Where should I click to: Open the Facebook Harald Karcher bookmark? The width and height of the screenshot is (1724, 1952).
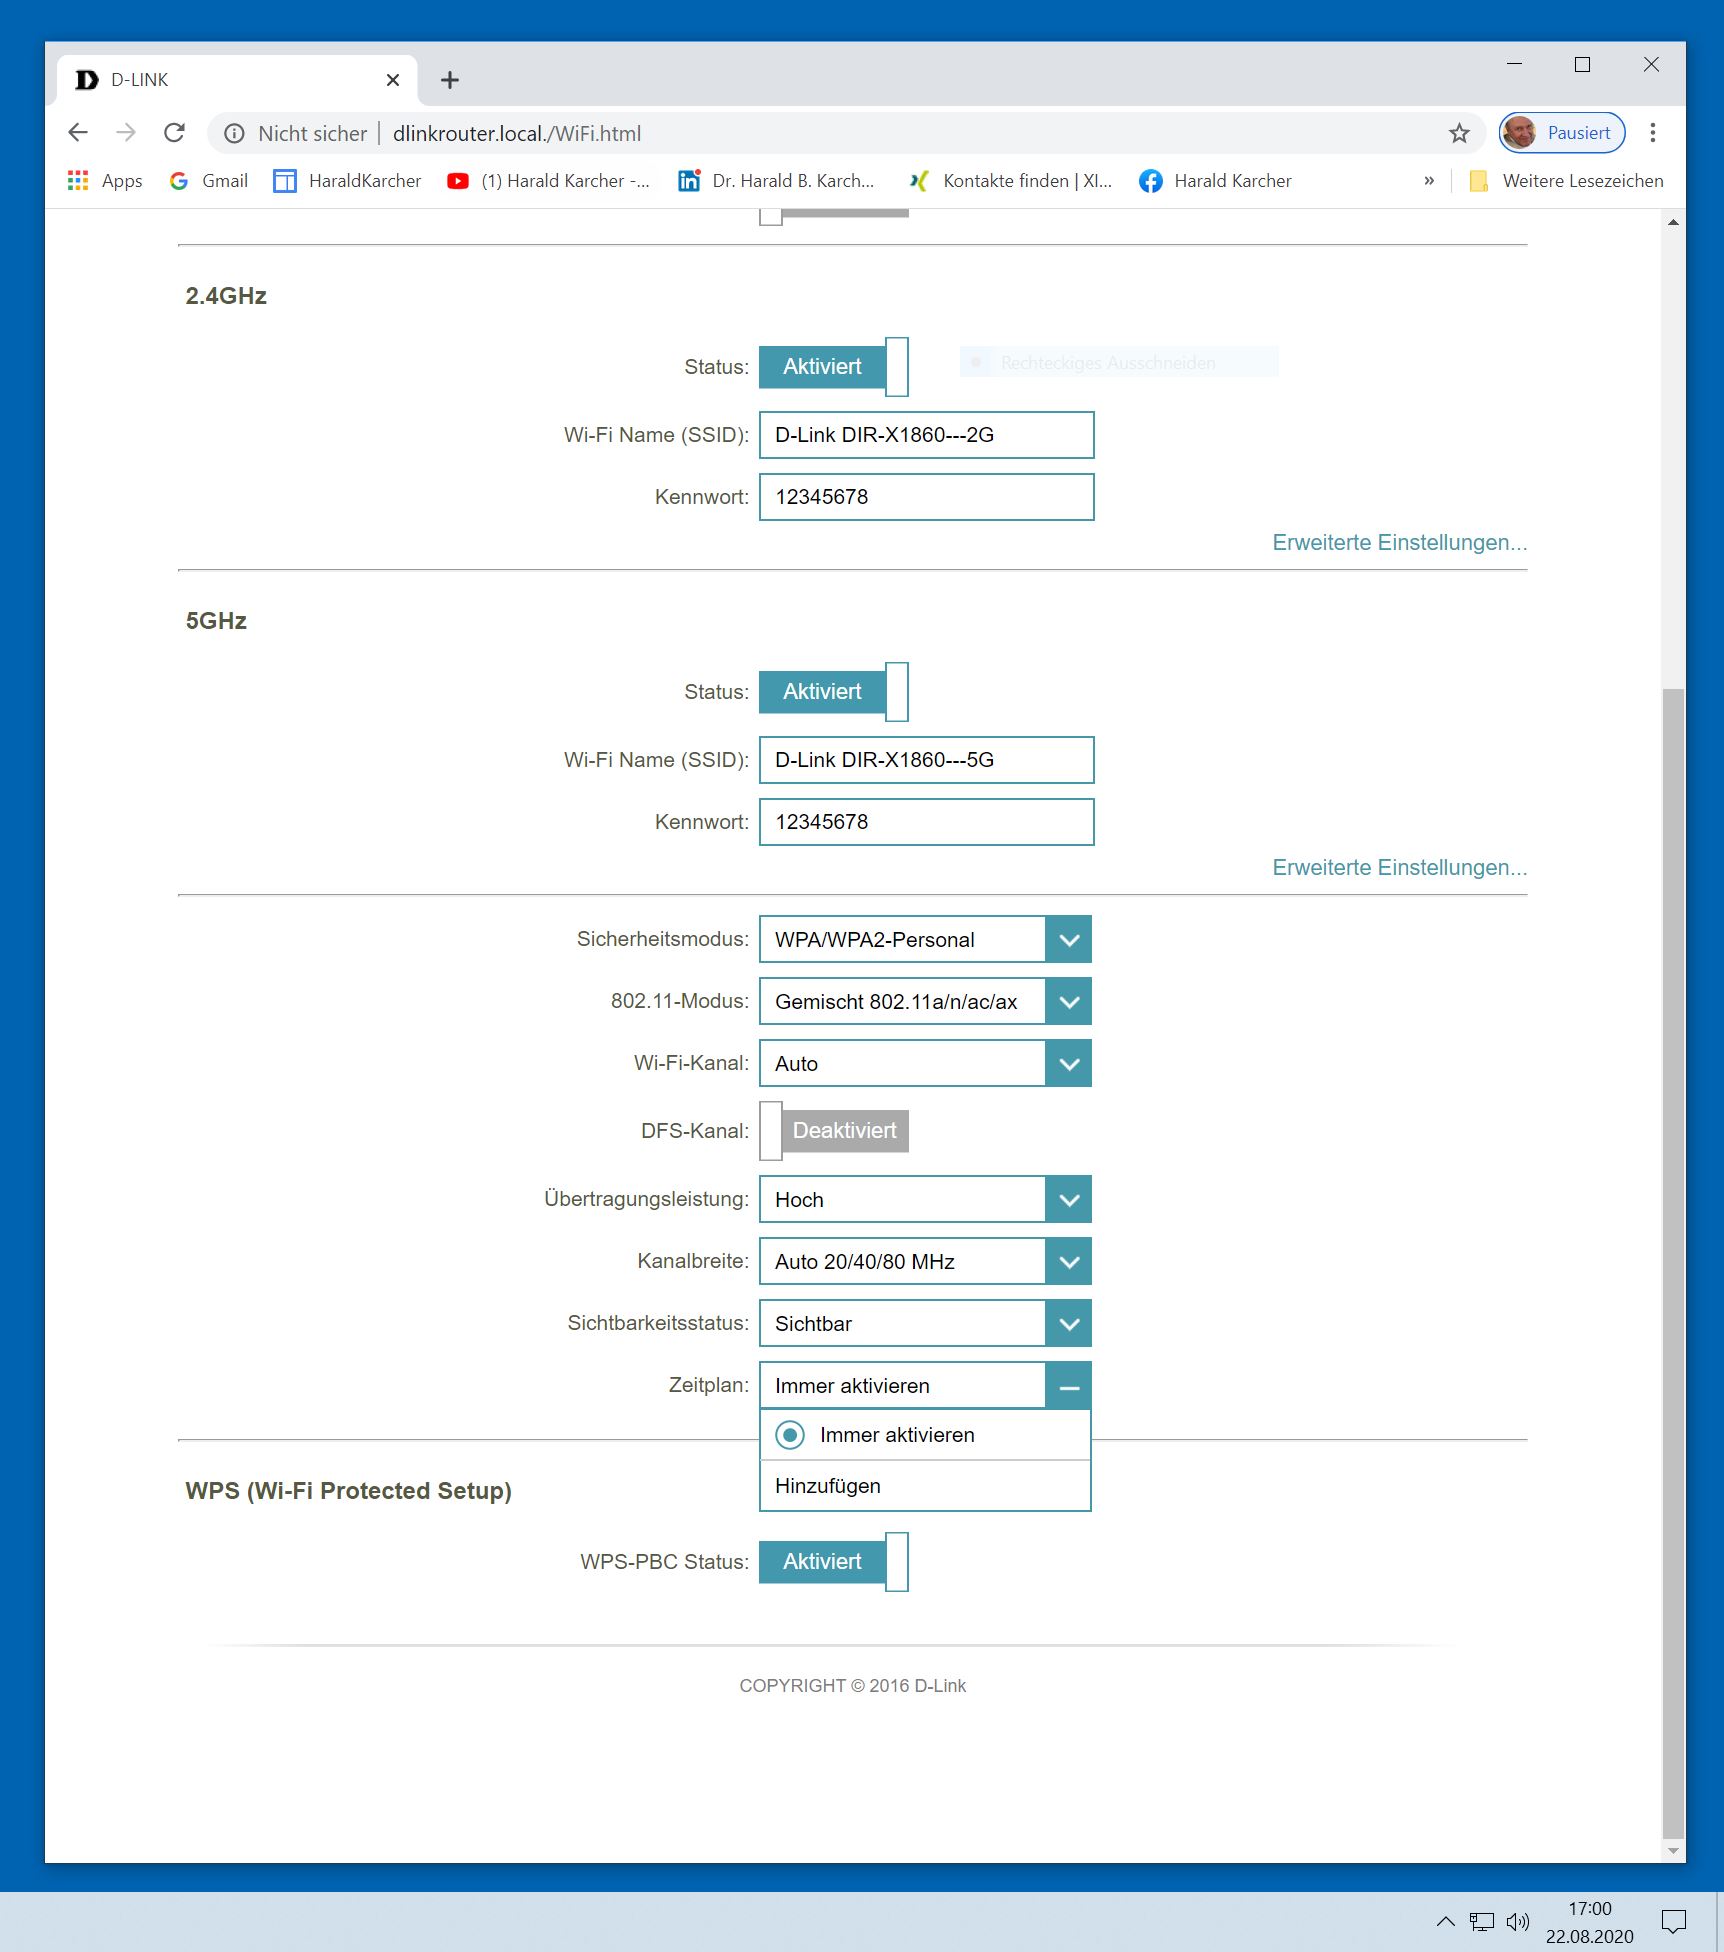(x=1215, y=181)
